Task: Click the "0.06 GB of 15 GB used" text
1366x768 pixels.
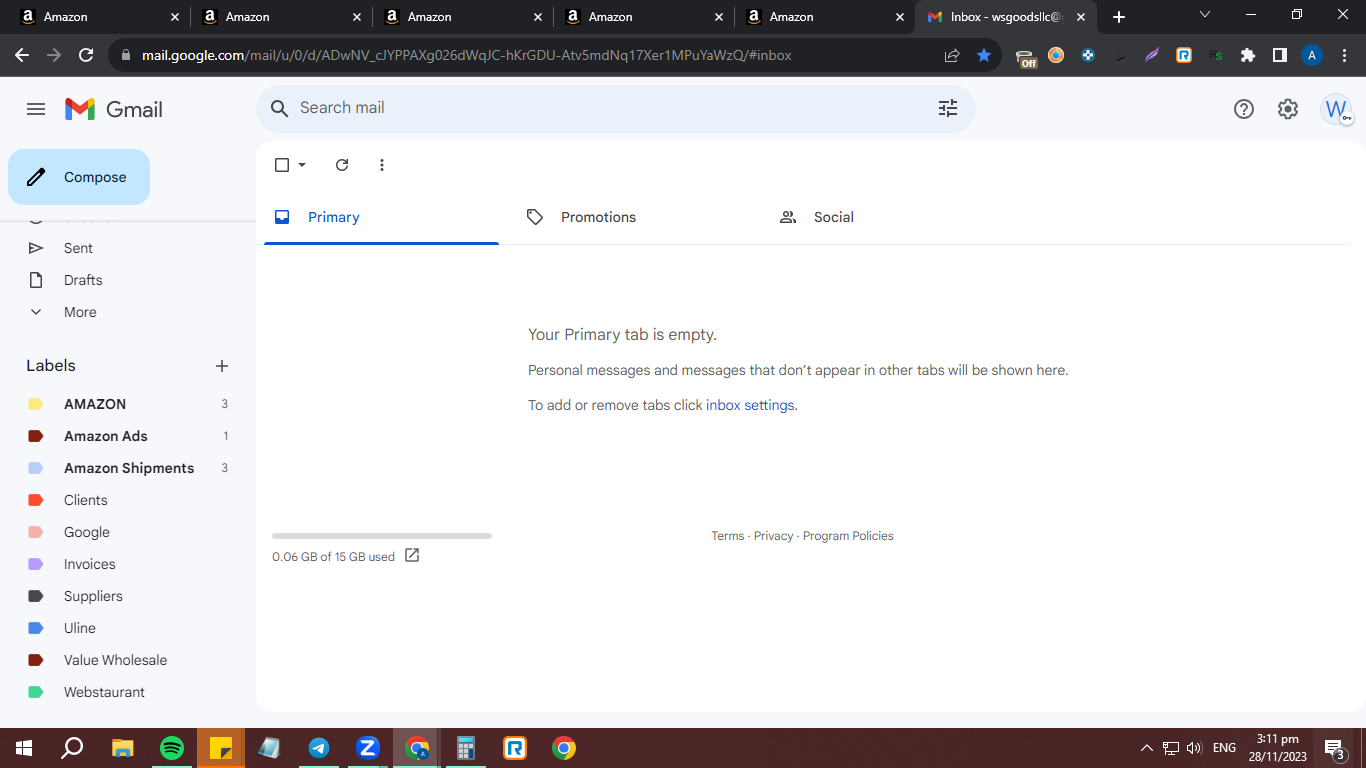Action: click(x=333, y=557)
